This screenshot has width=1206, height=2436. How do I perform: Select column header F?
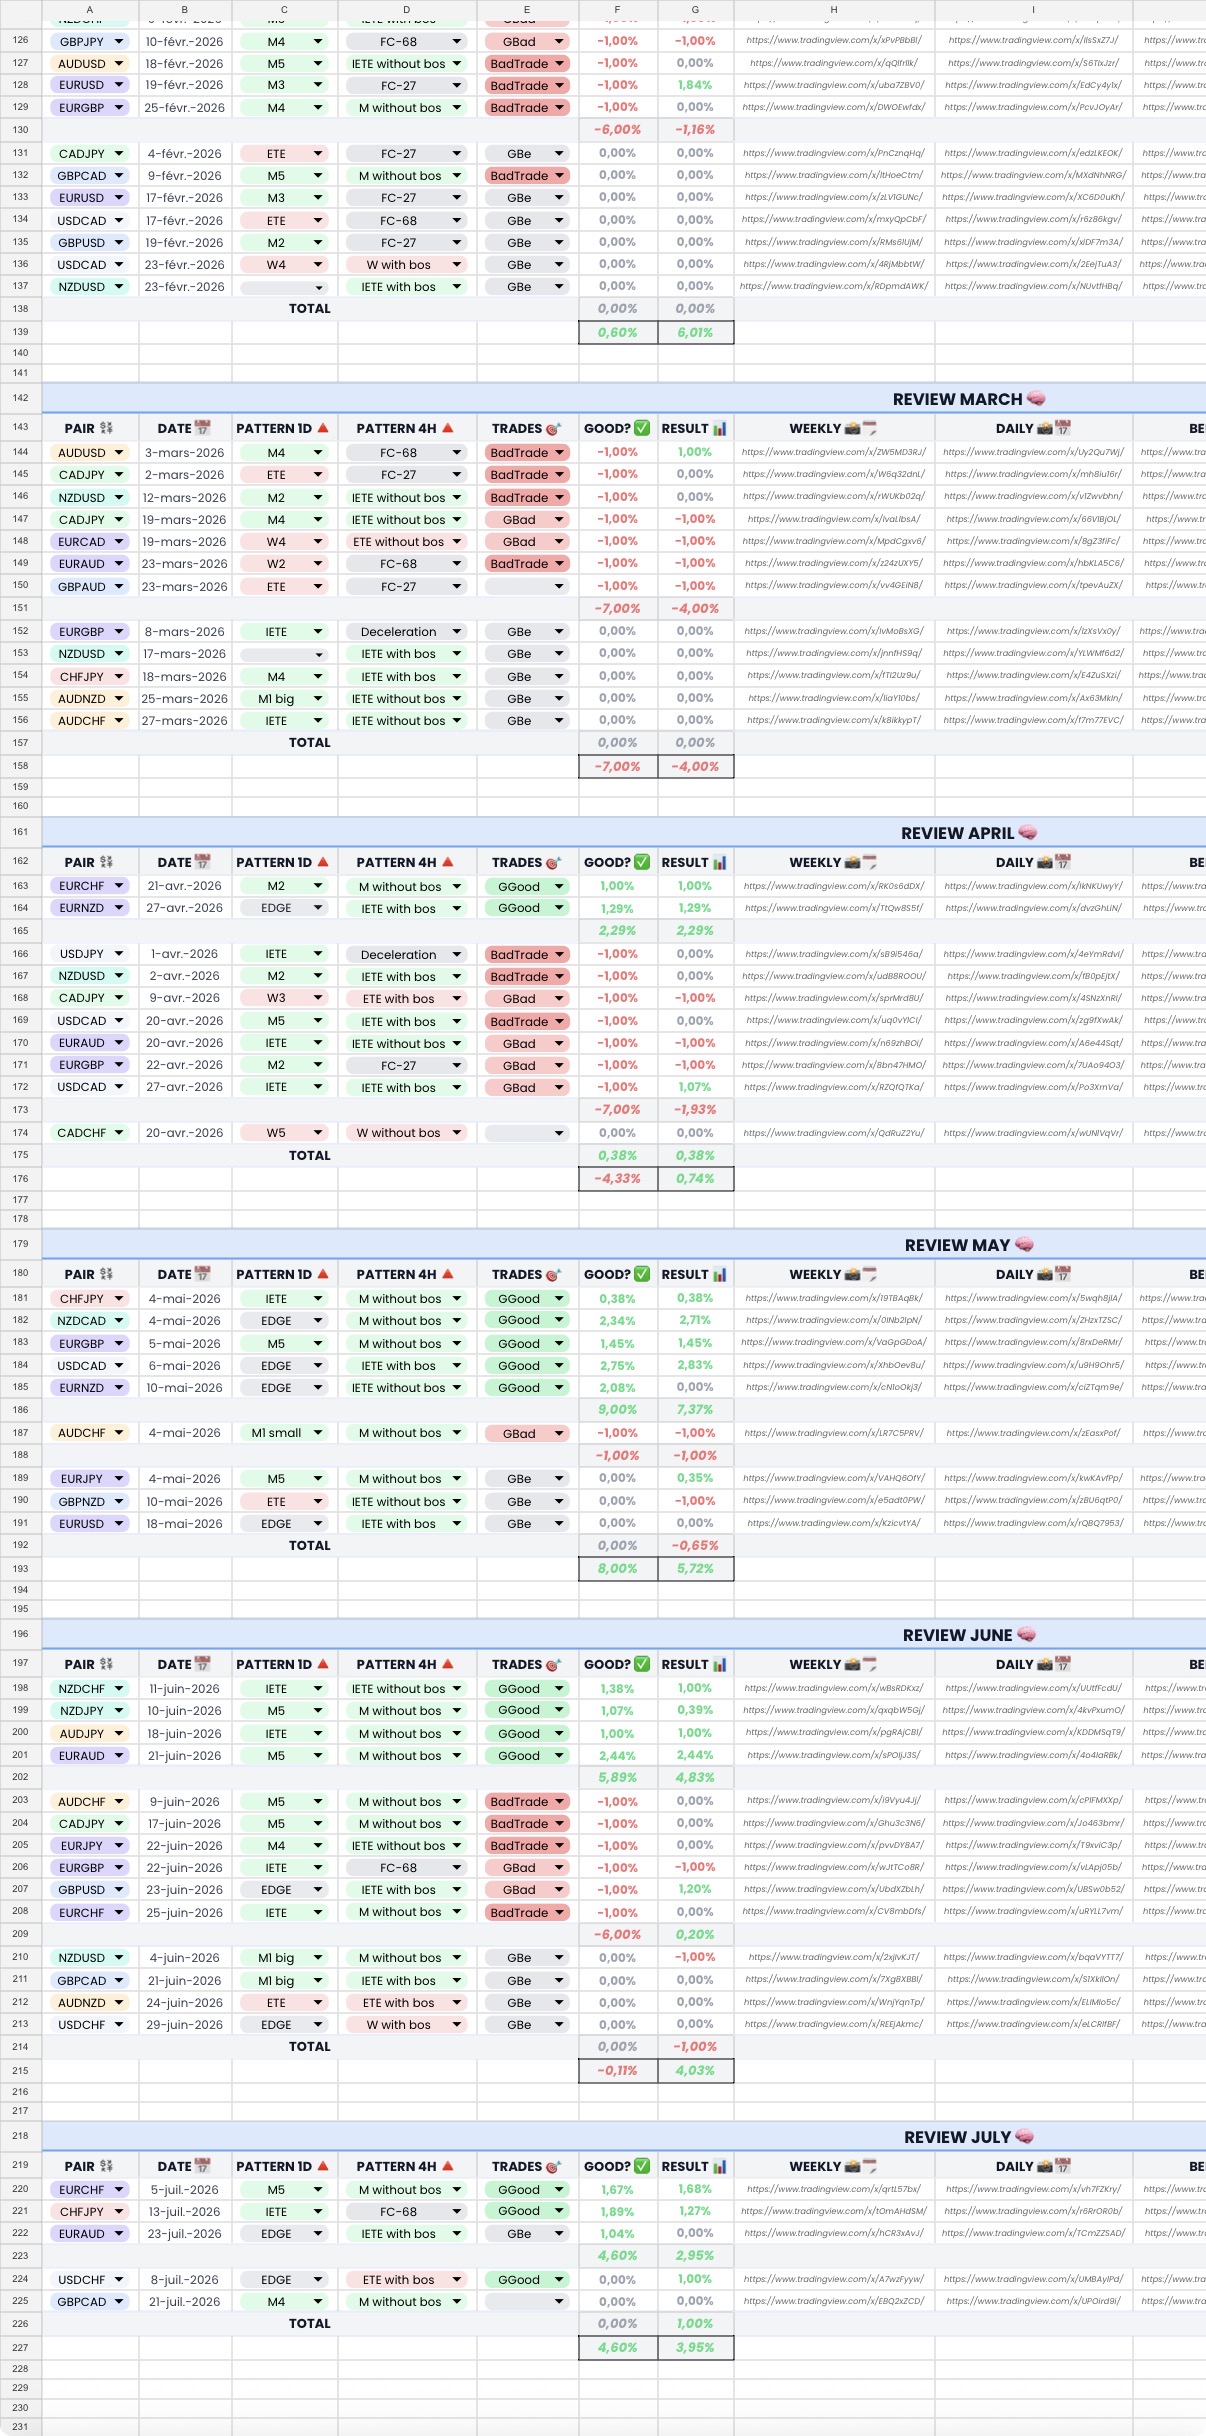pyautogui.click(x=617, y=9)
